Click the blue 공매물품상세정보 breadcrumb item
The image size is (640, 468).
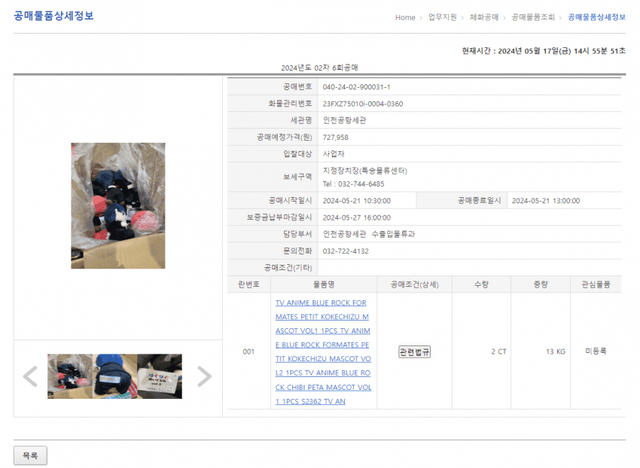tap(596, 17)
